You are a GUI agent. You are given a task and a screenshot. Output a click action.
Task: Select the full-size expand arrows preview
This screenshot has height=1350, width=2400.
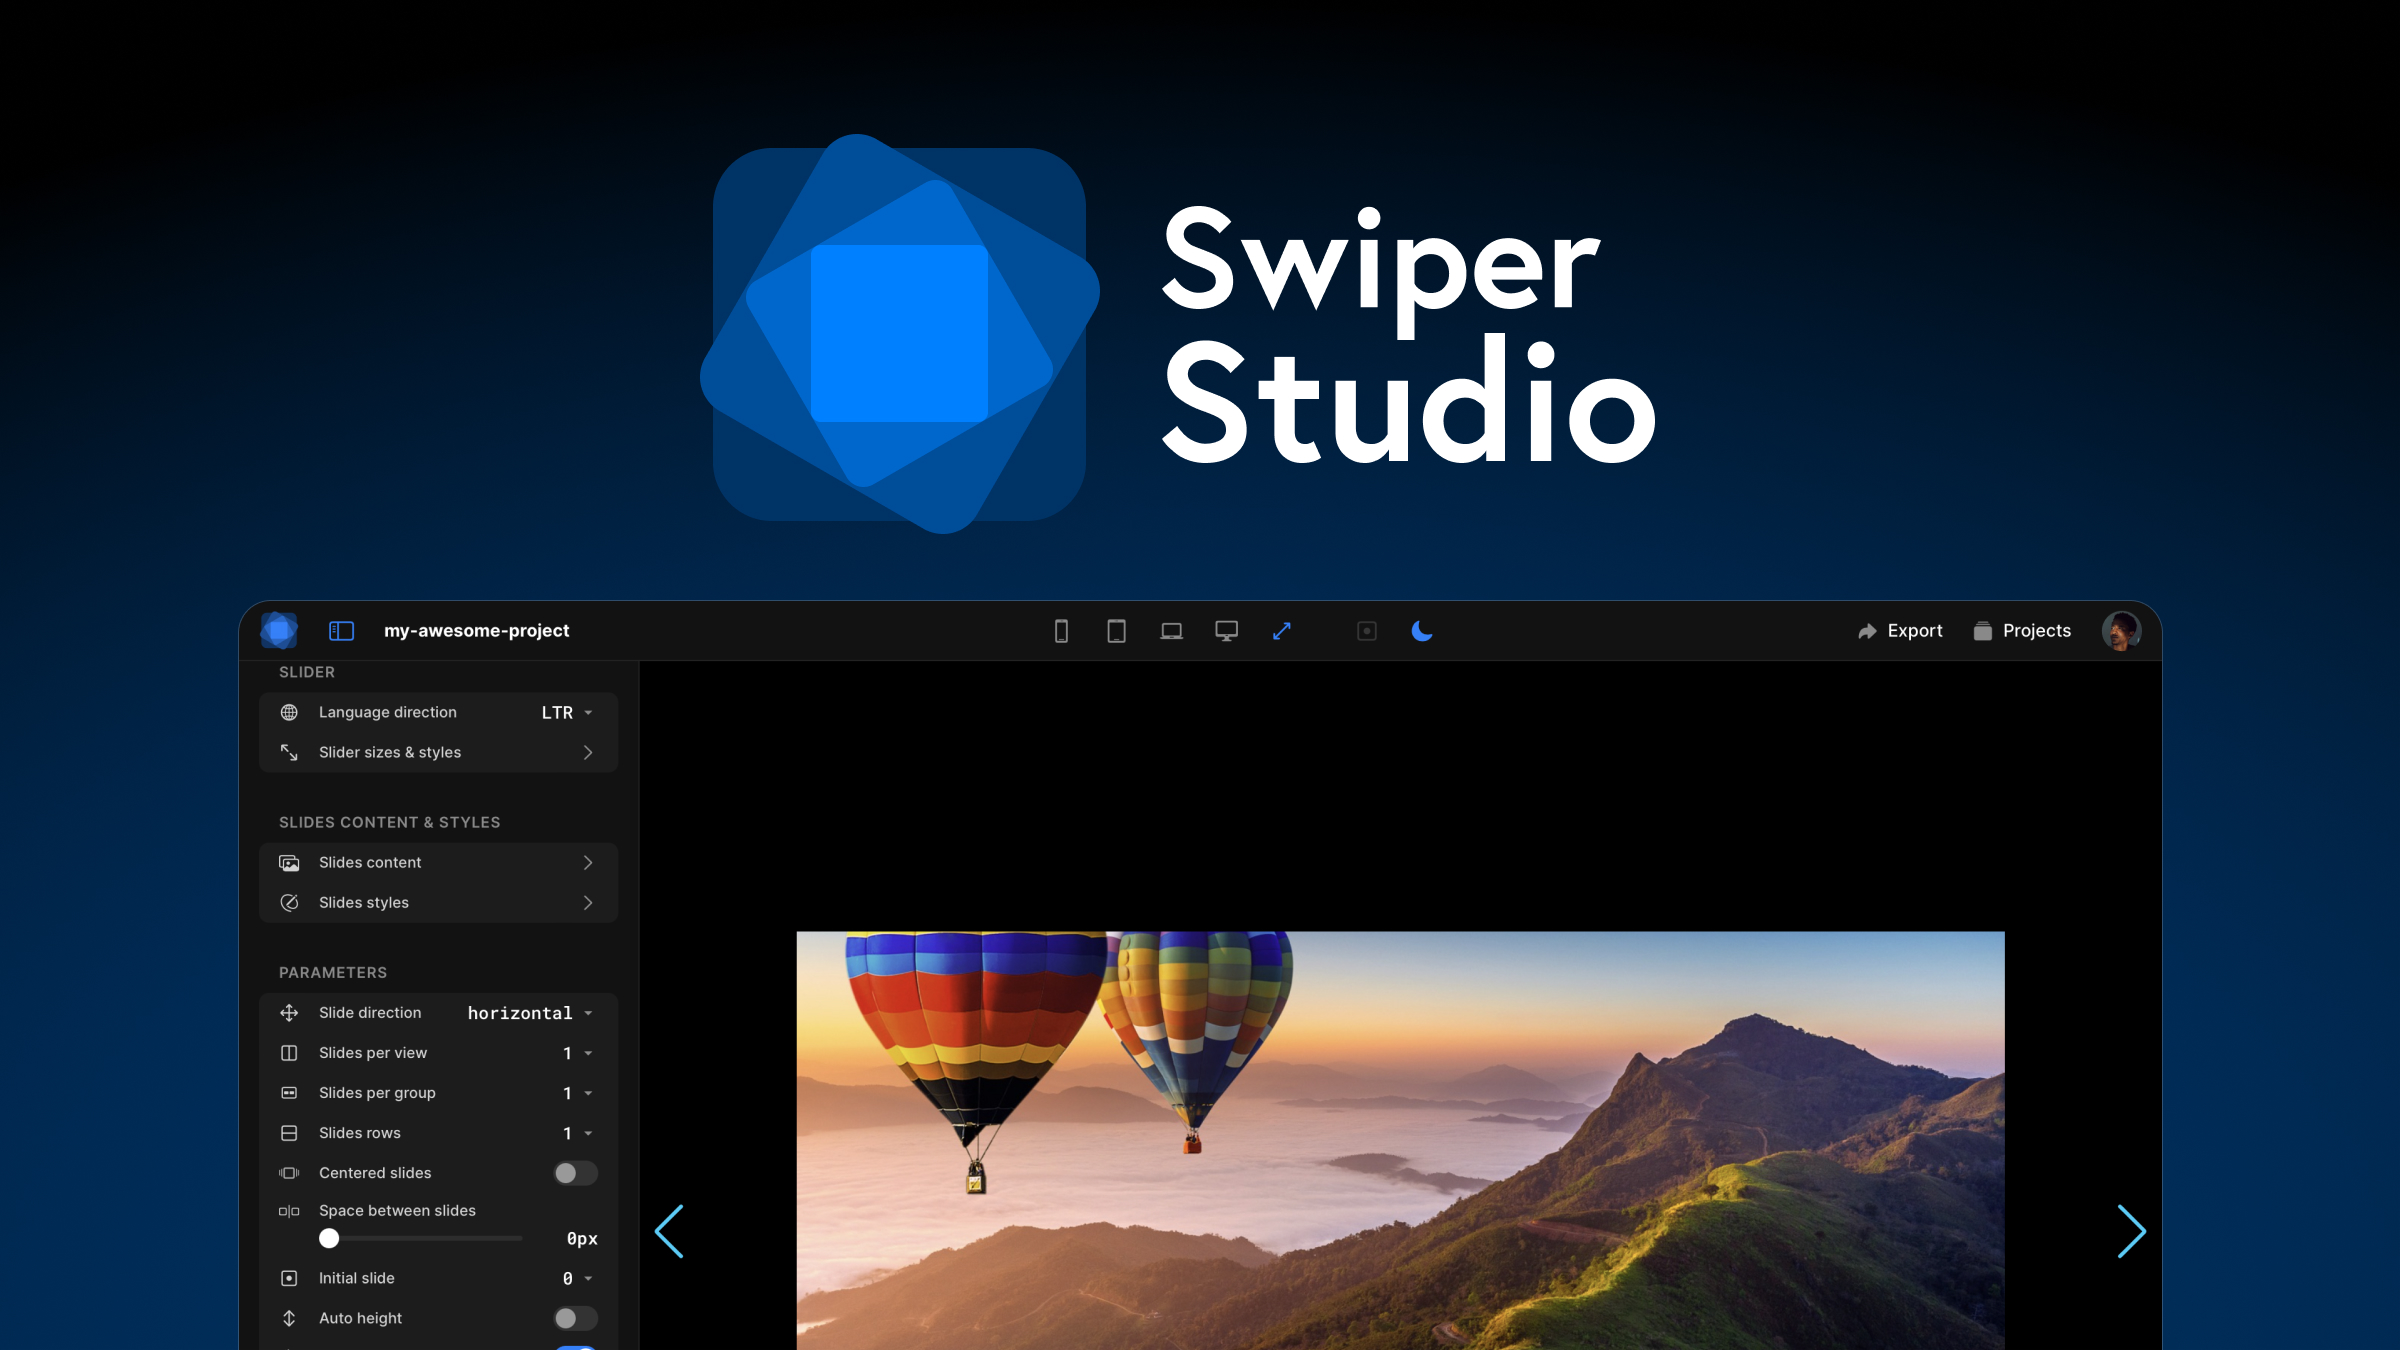[x=1281, y=631]
